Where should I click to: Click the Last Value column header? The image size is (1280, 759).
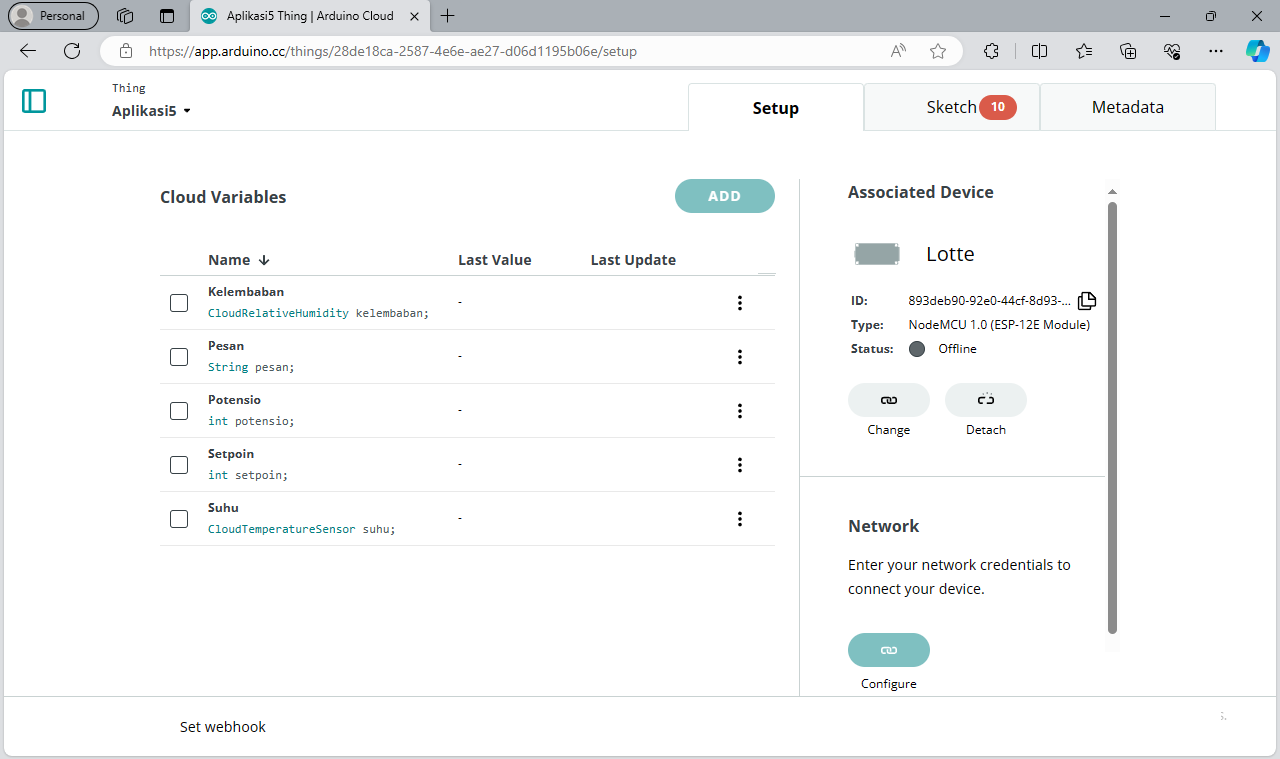pyautogui.click(x=495, y=260)
